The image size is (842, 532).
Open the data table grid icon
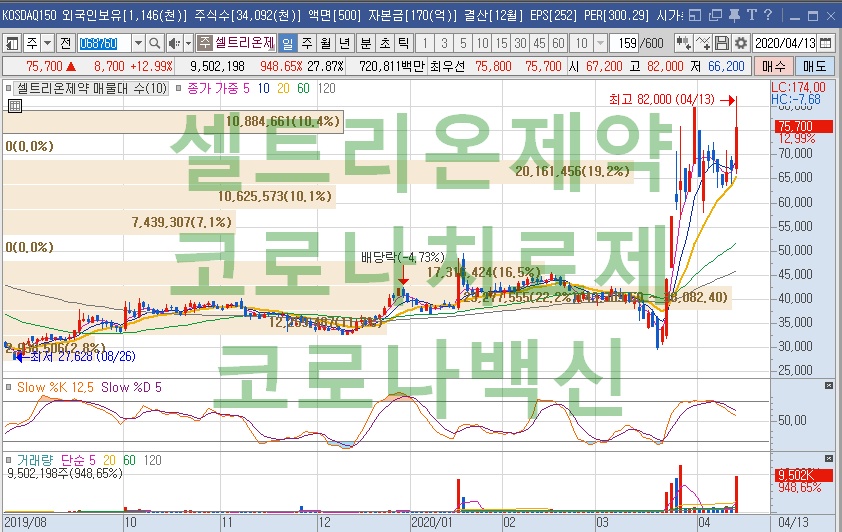(14, 106)
